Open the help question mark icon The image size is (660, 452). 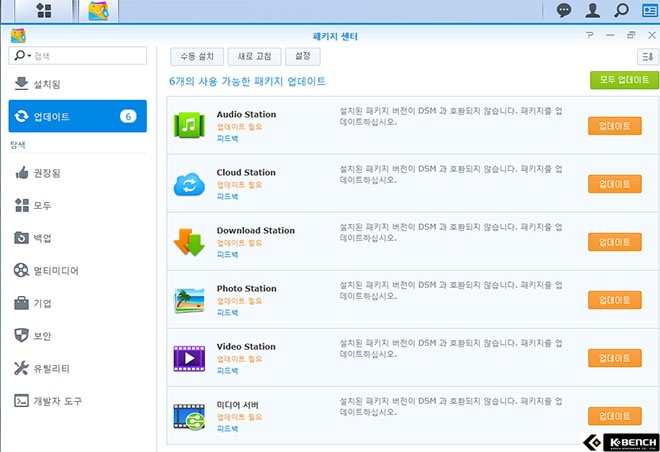click(590, 35)
